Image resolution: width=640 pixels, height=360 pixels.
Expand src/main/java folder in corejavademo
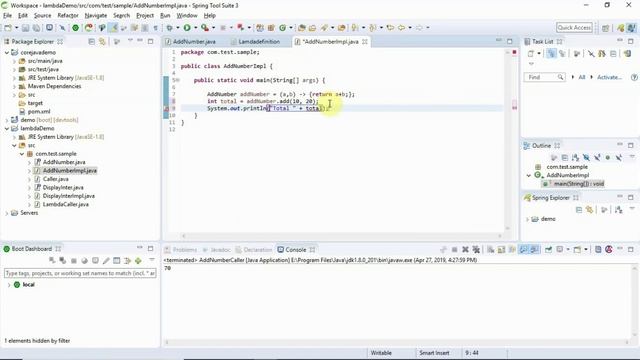point(15,61)
